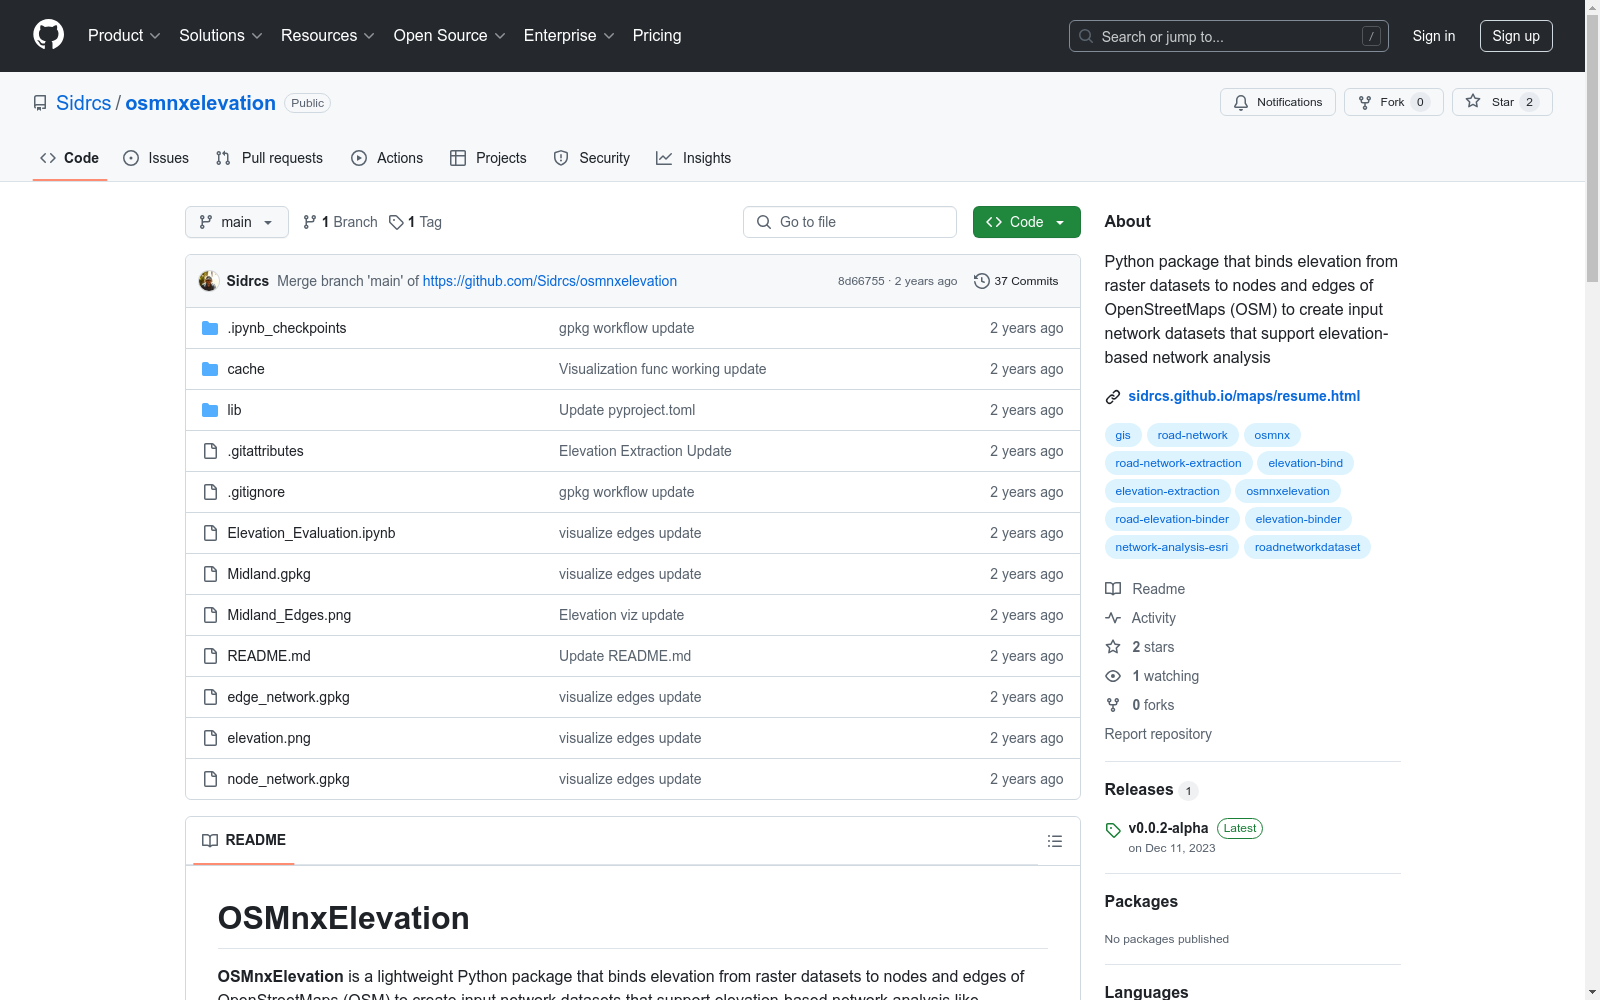1600x1000 pixels.
Task: Click the Sign in link
Action: pyautogui.click(x=1434, y=36)
